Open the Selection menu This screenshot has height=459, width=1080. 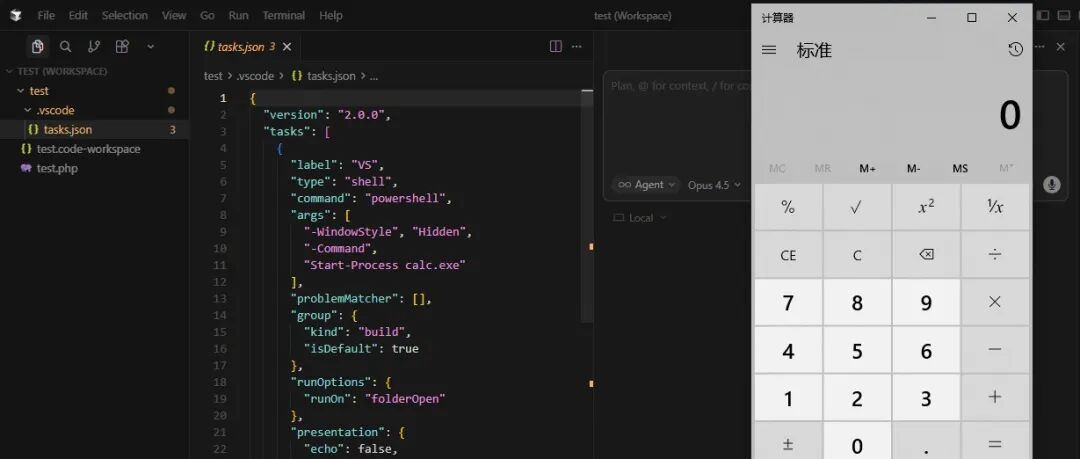click(125, 15)
